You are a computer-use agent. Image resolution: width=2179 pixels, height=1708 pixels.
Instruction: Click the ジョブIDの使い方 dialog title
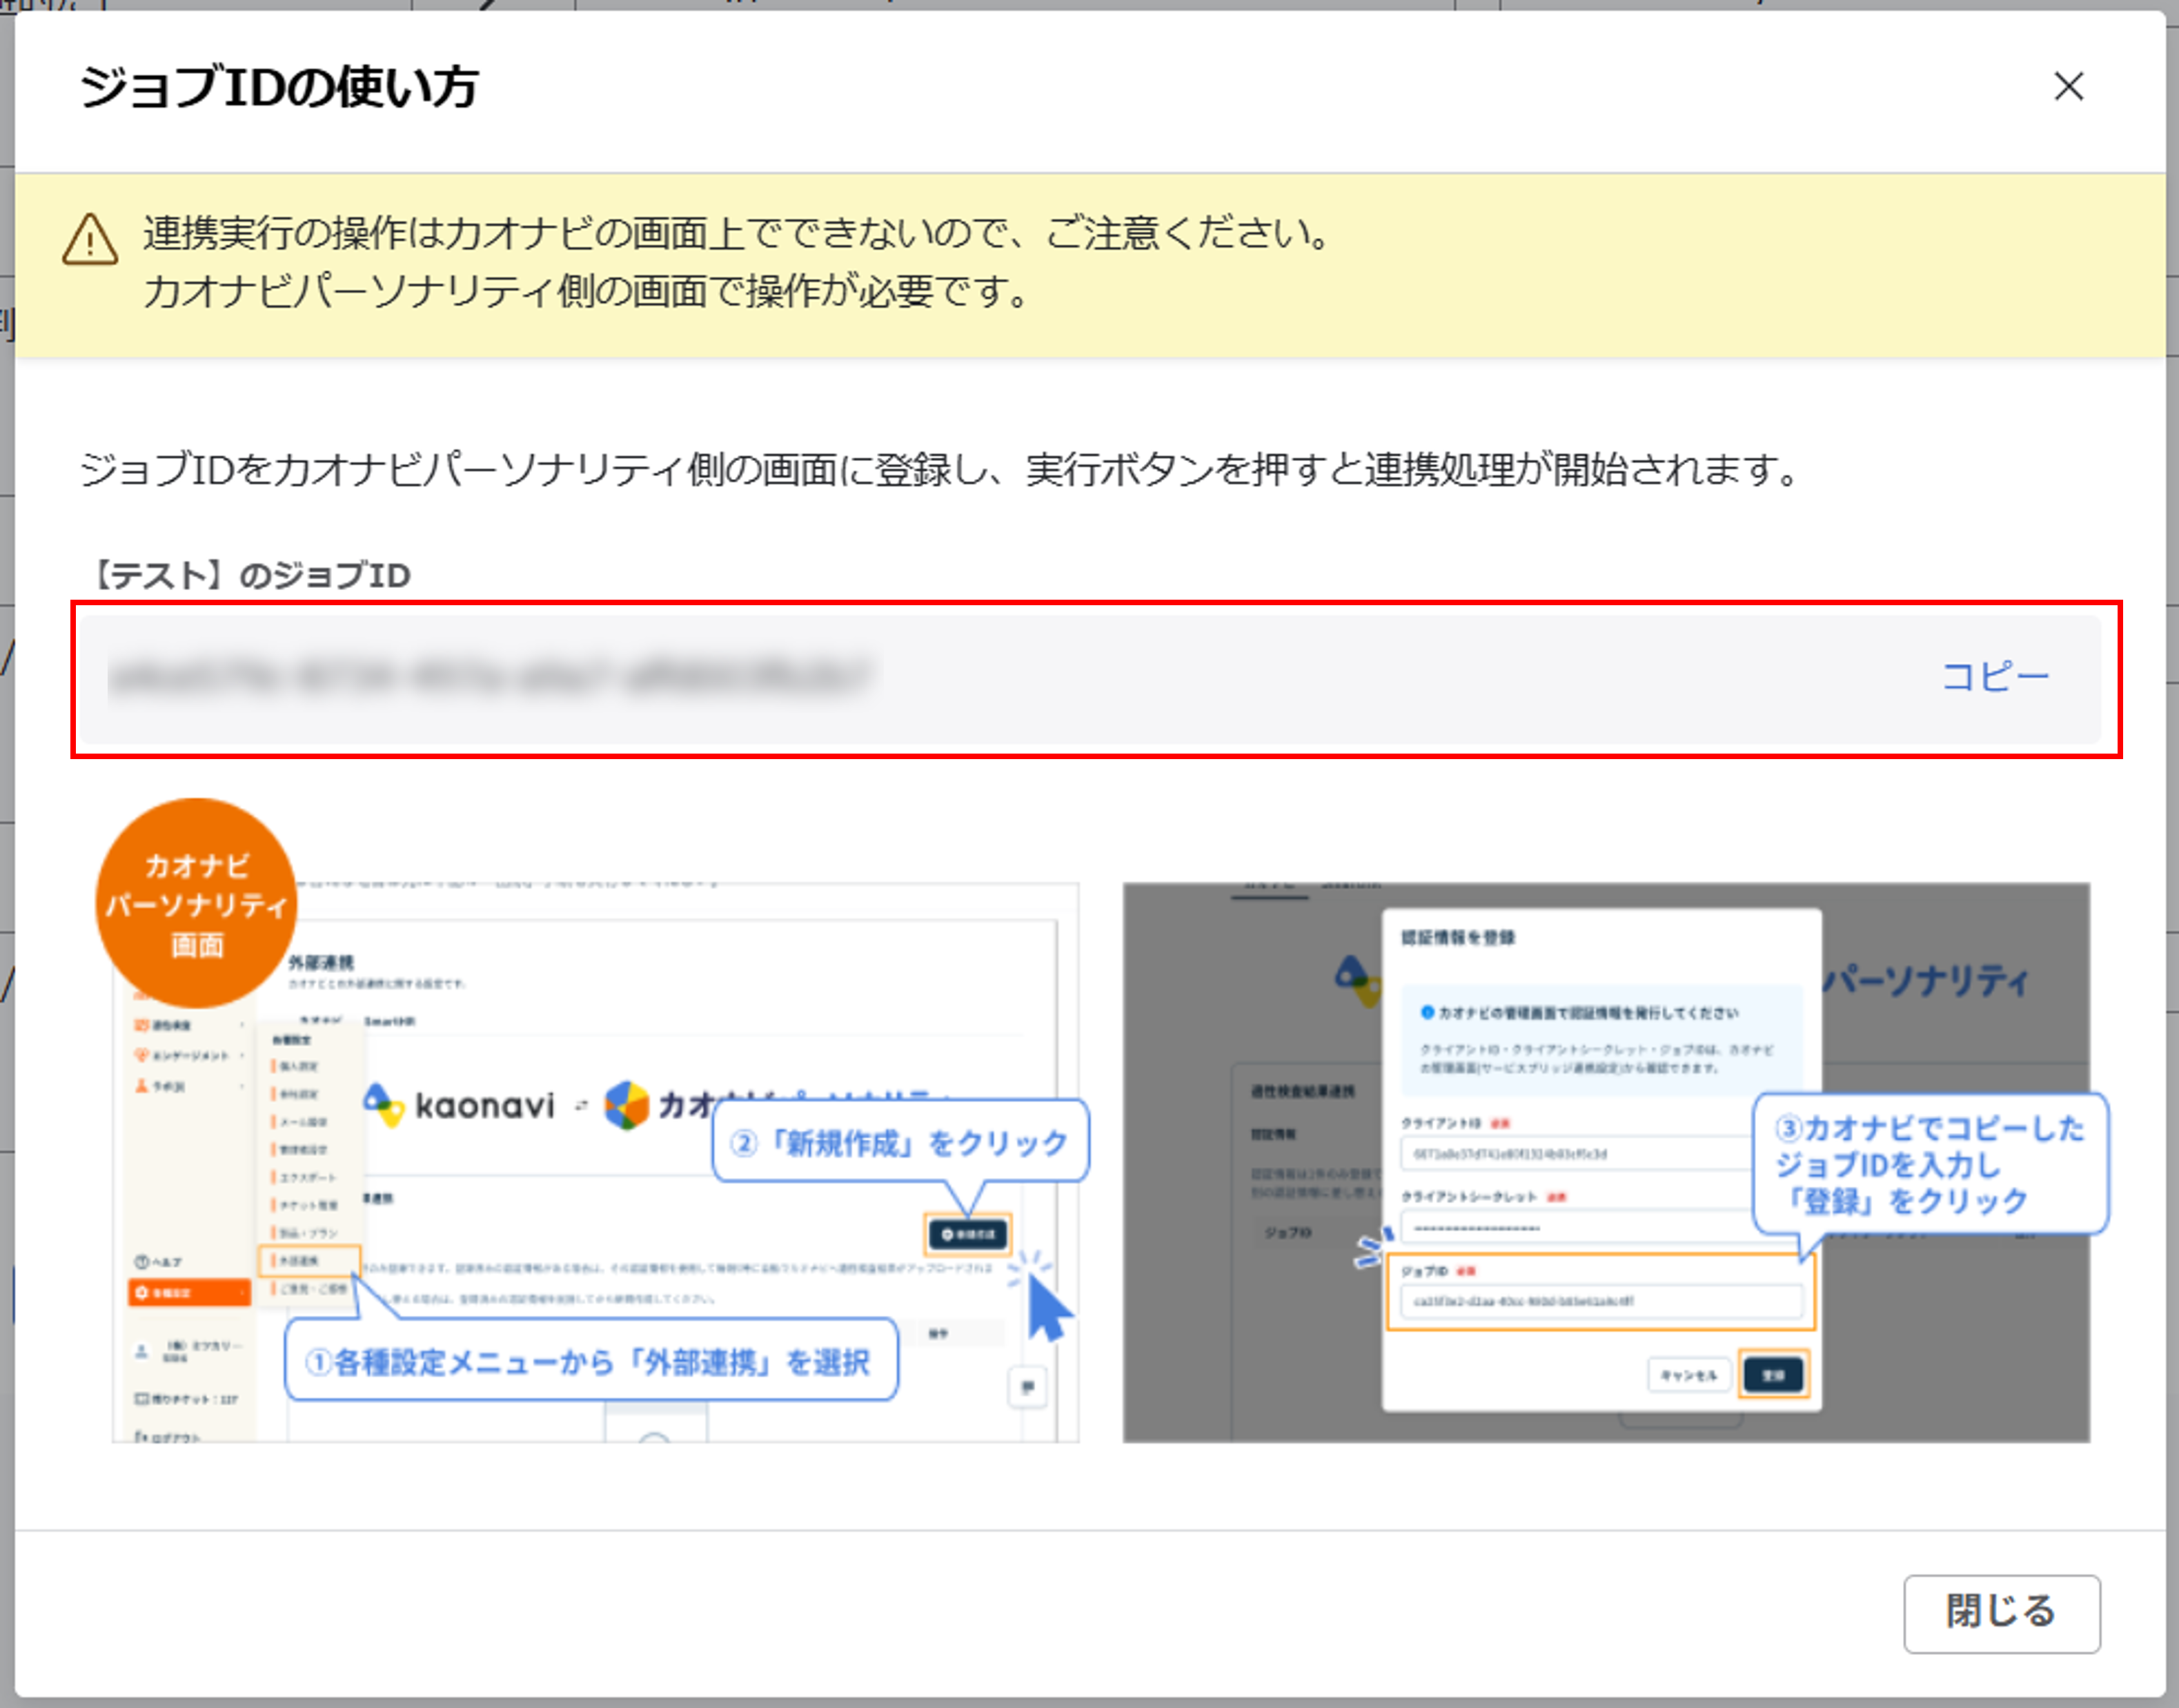[279, 87]
